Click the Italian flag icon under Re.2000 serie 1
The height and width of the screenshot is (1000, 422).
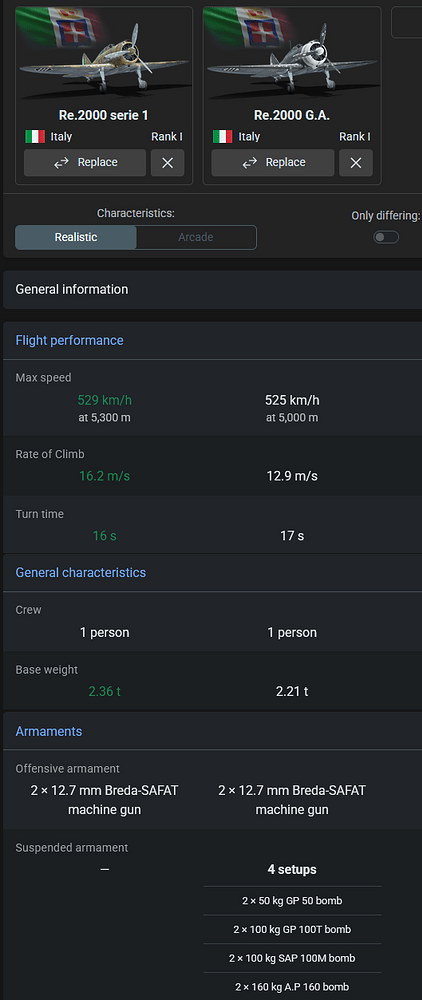pyautogui.click(x=35, y=136)
